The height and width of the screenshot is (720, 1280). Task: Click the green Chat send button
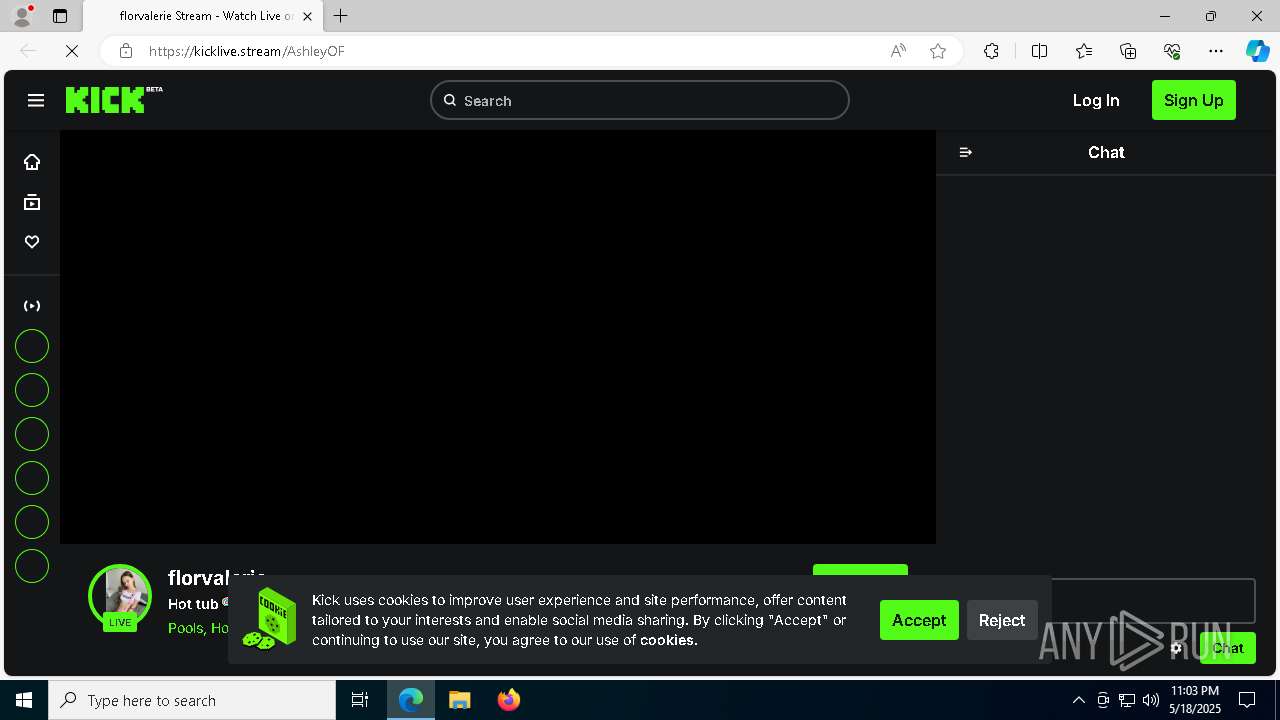point(1228,648)
